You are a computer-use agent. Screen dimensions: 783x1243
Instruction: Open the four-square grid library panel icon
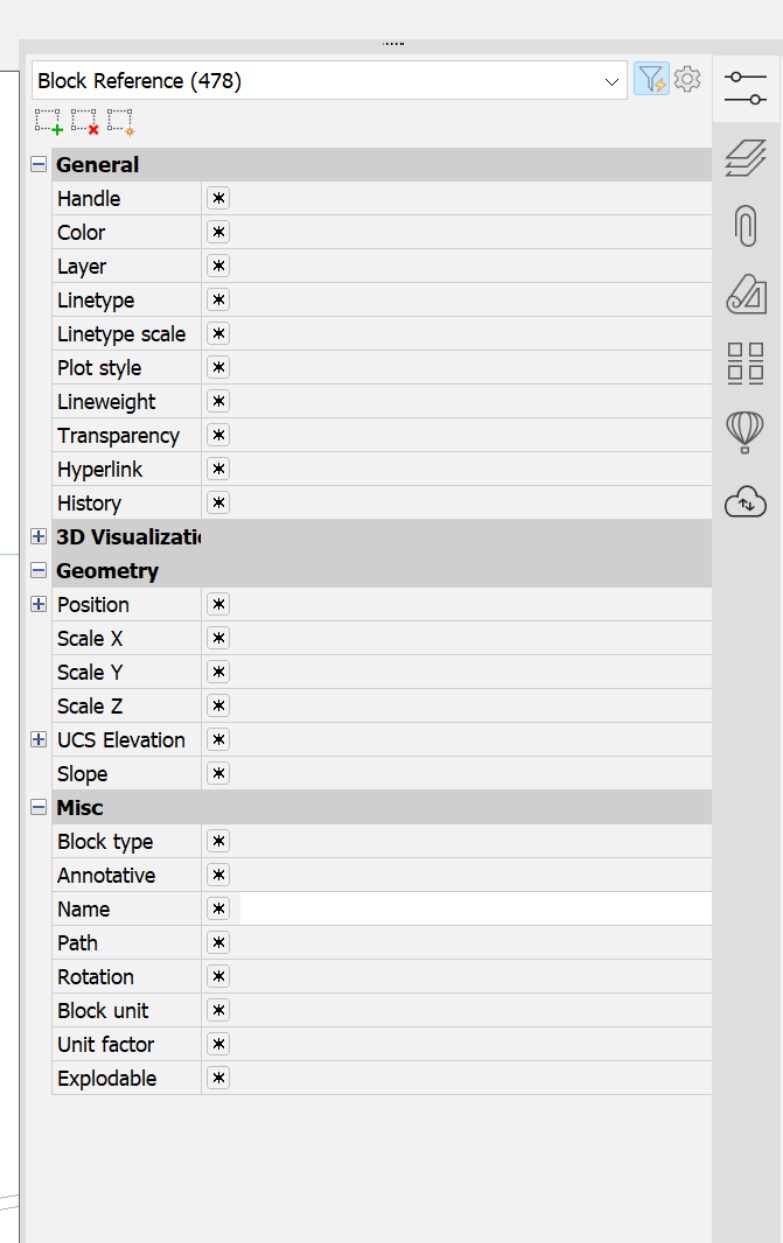coord(745,363)
